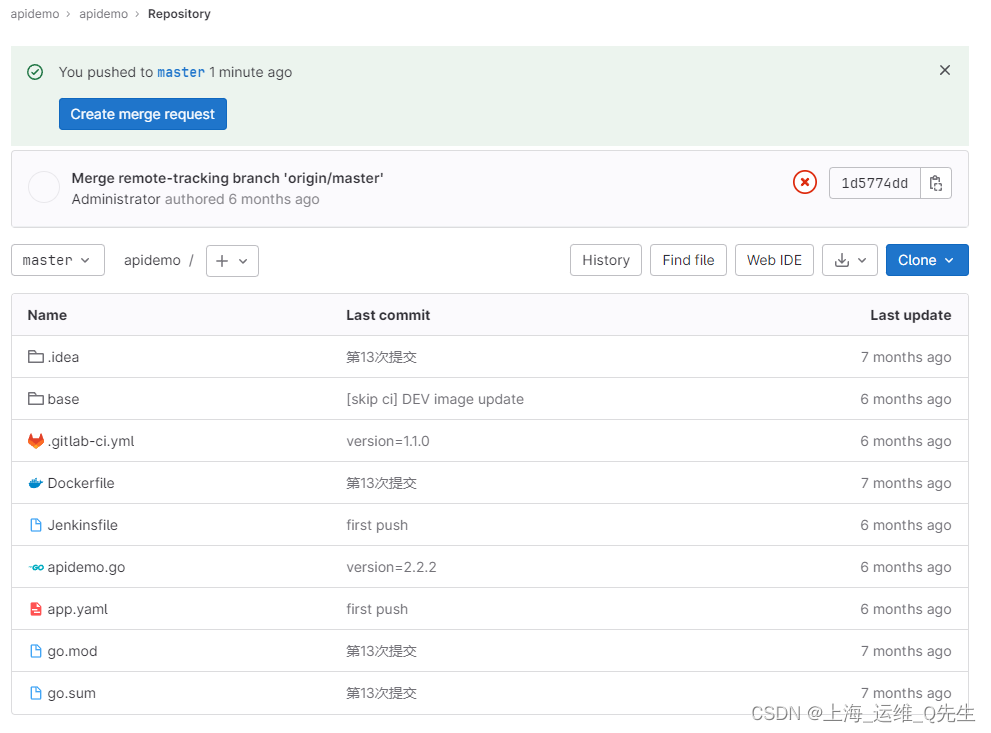991x733 pixels.
Task: Open the app.yaml file
Action: (78, 609)
